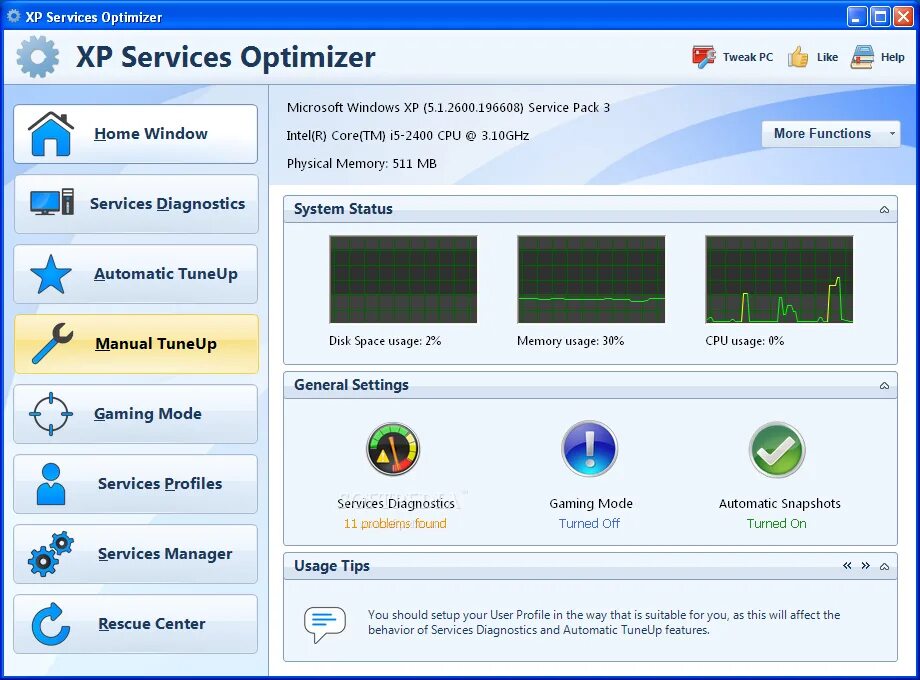The width and height of the screenshot is (920, 680).
Task: Click the Gaming Mode blue exclamation icon
Action: [590, 449]
